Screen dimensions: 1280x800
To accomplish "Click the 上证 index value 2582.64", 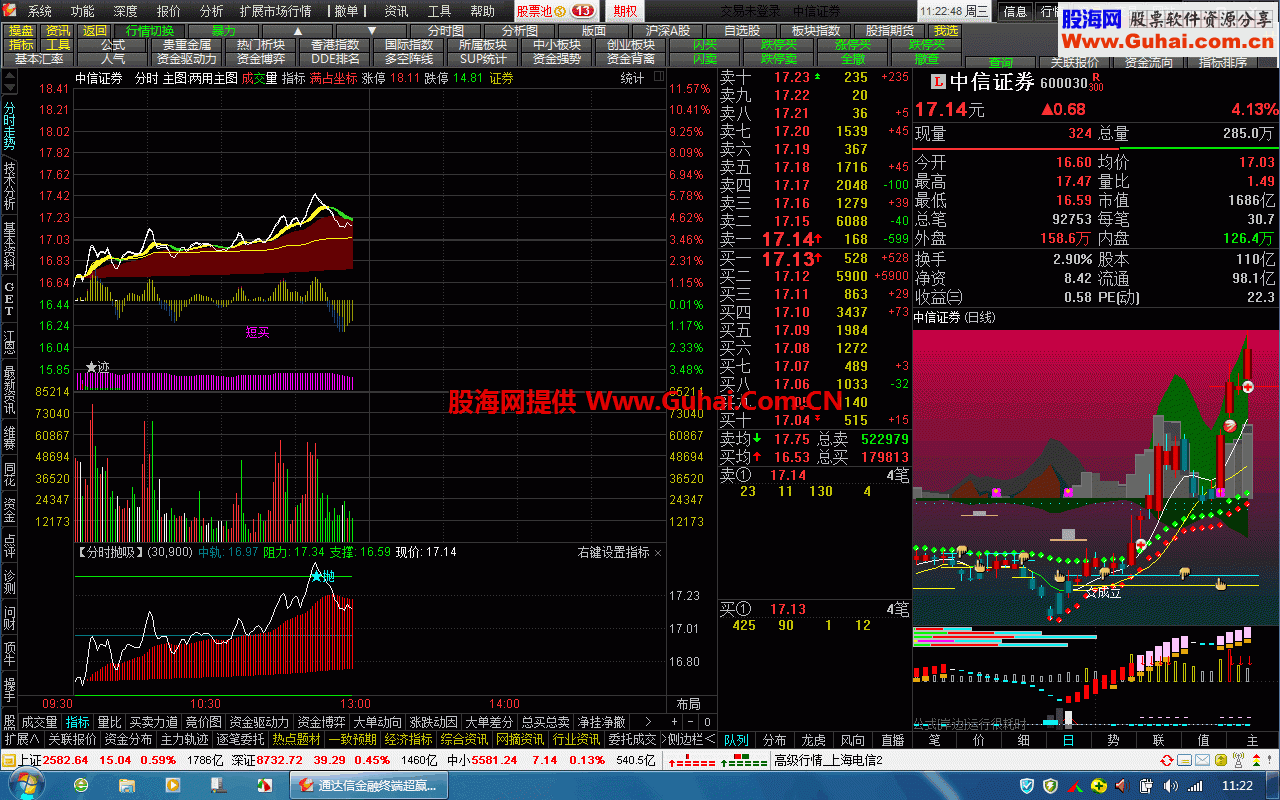I will point(66,761).
